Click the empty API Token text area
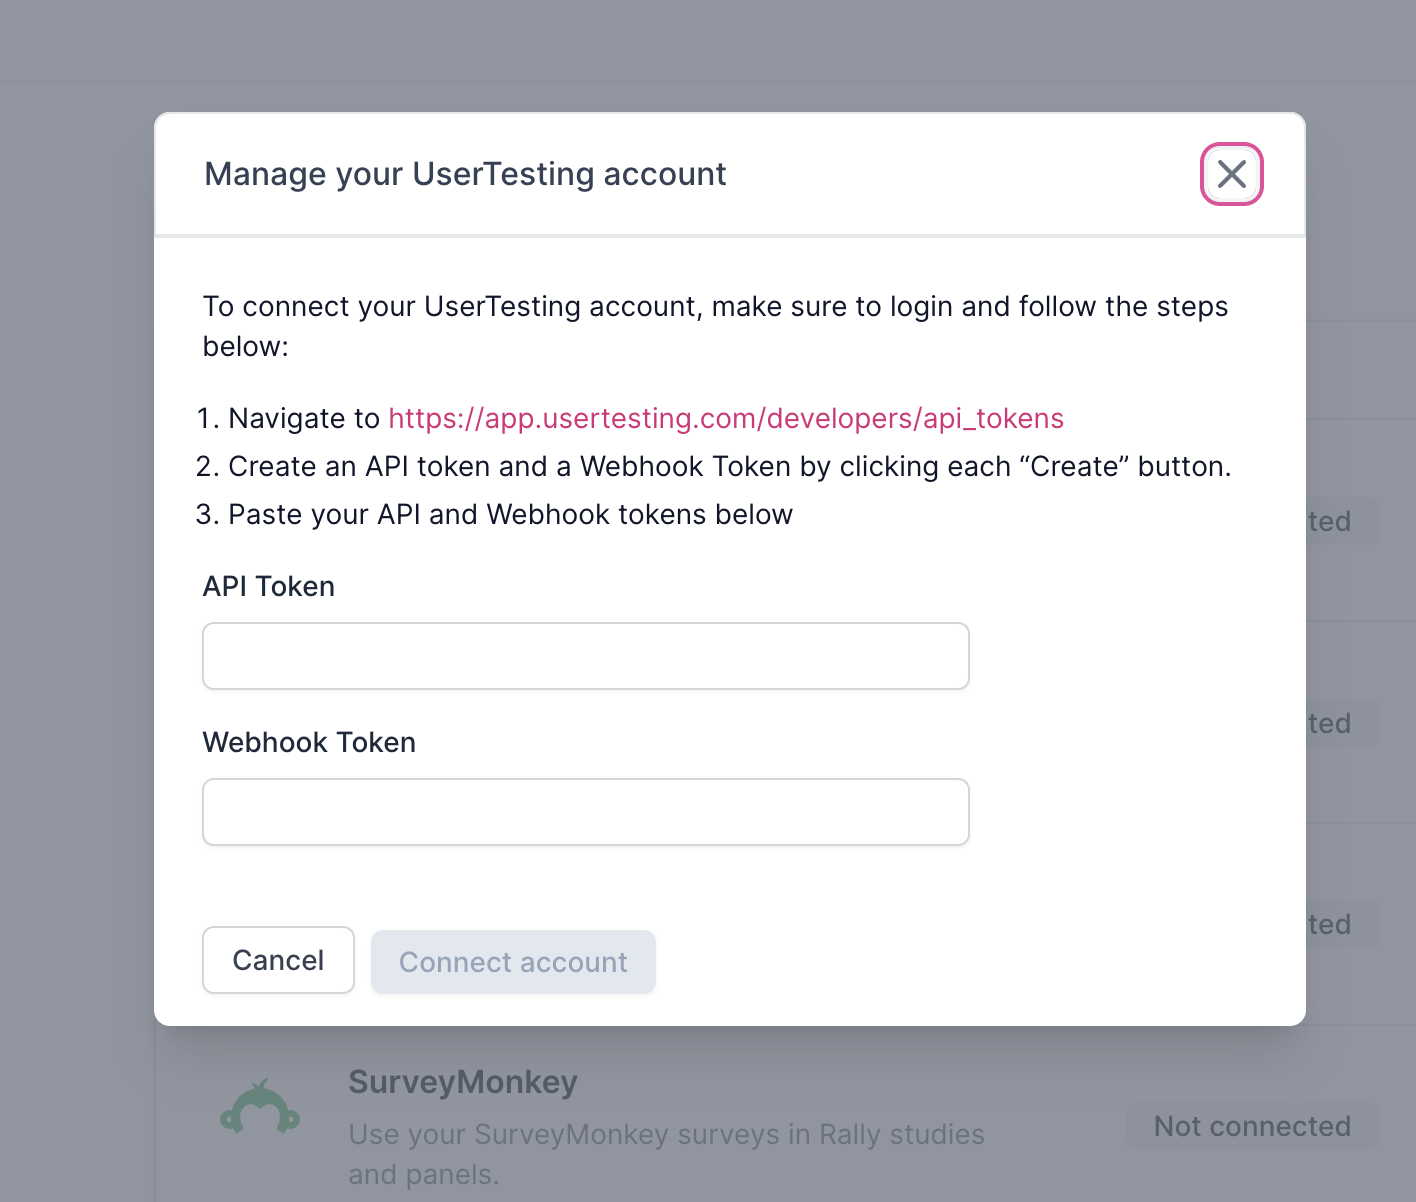Screen dimensions: 1416x1202 pyautogui.click(x=585, y=656)
